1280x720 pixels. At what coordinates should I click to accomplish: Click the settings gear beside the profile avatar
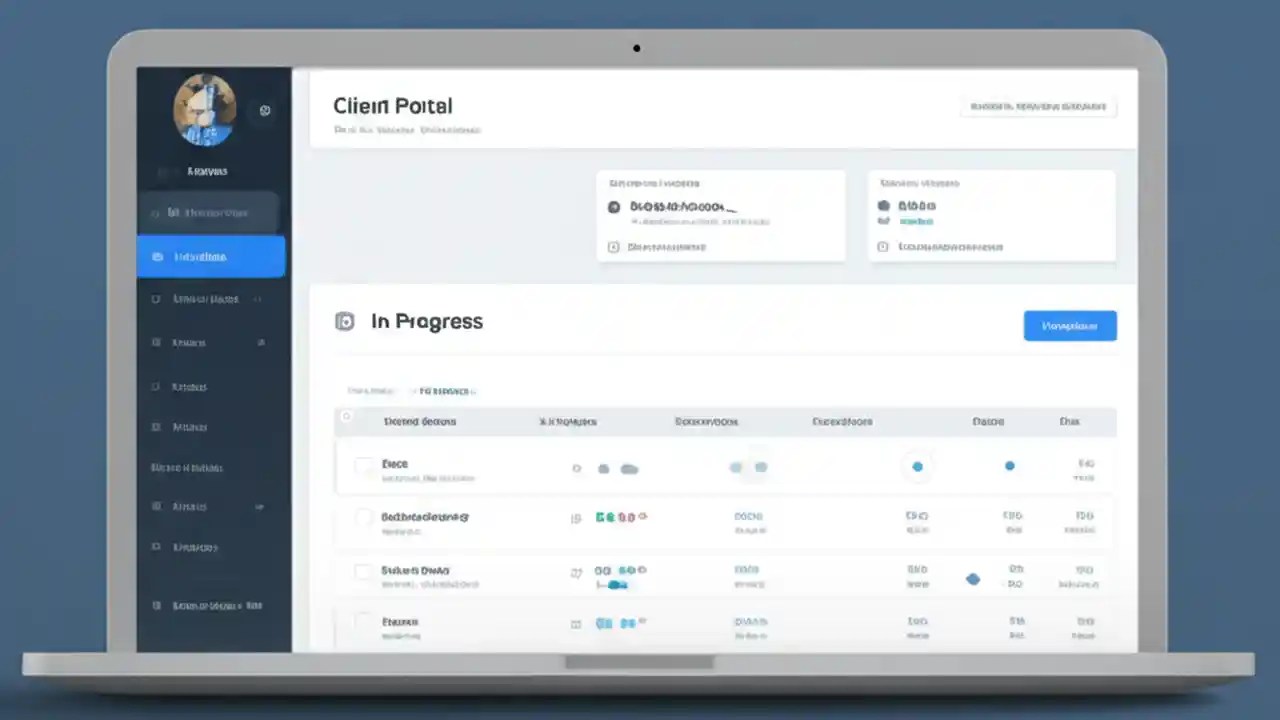[x=264, y=110]
